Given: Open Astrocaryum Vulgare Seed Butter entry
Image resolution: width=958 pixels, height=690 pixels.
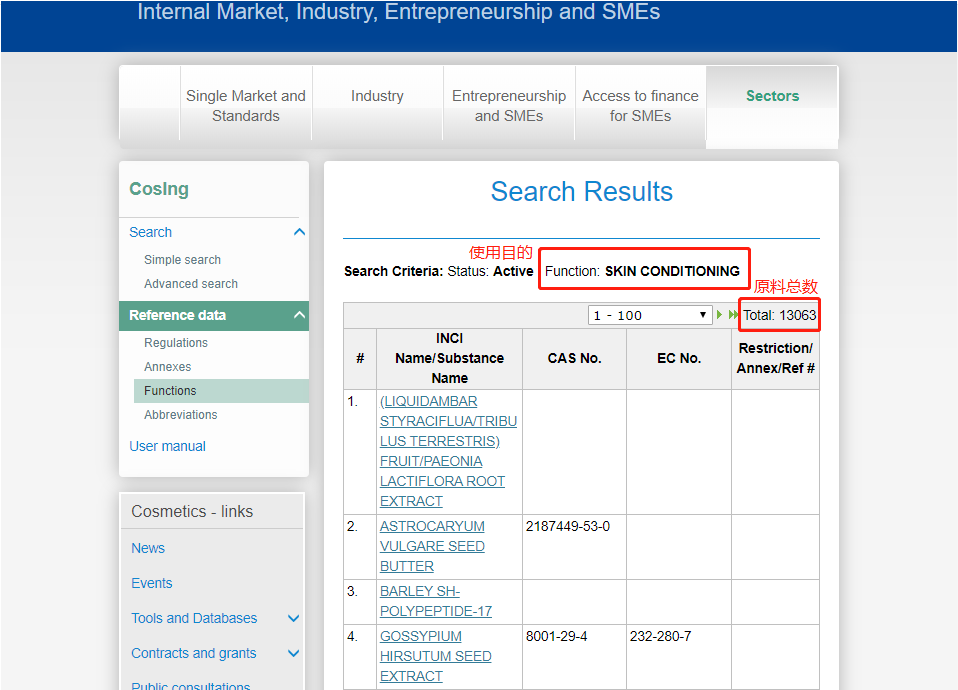Looking at the screenshot, I should coord(432,546).
